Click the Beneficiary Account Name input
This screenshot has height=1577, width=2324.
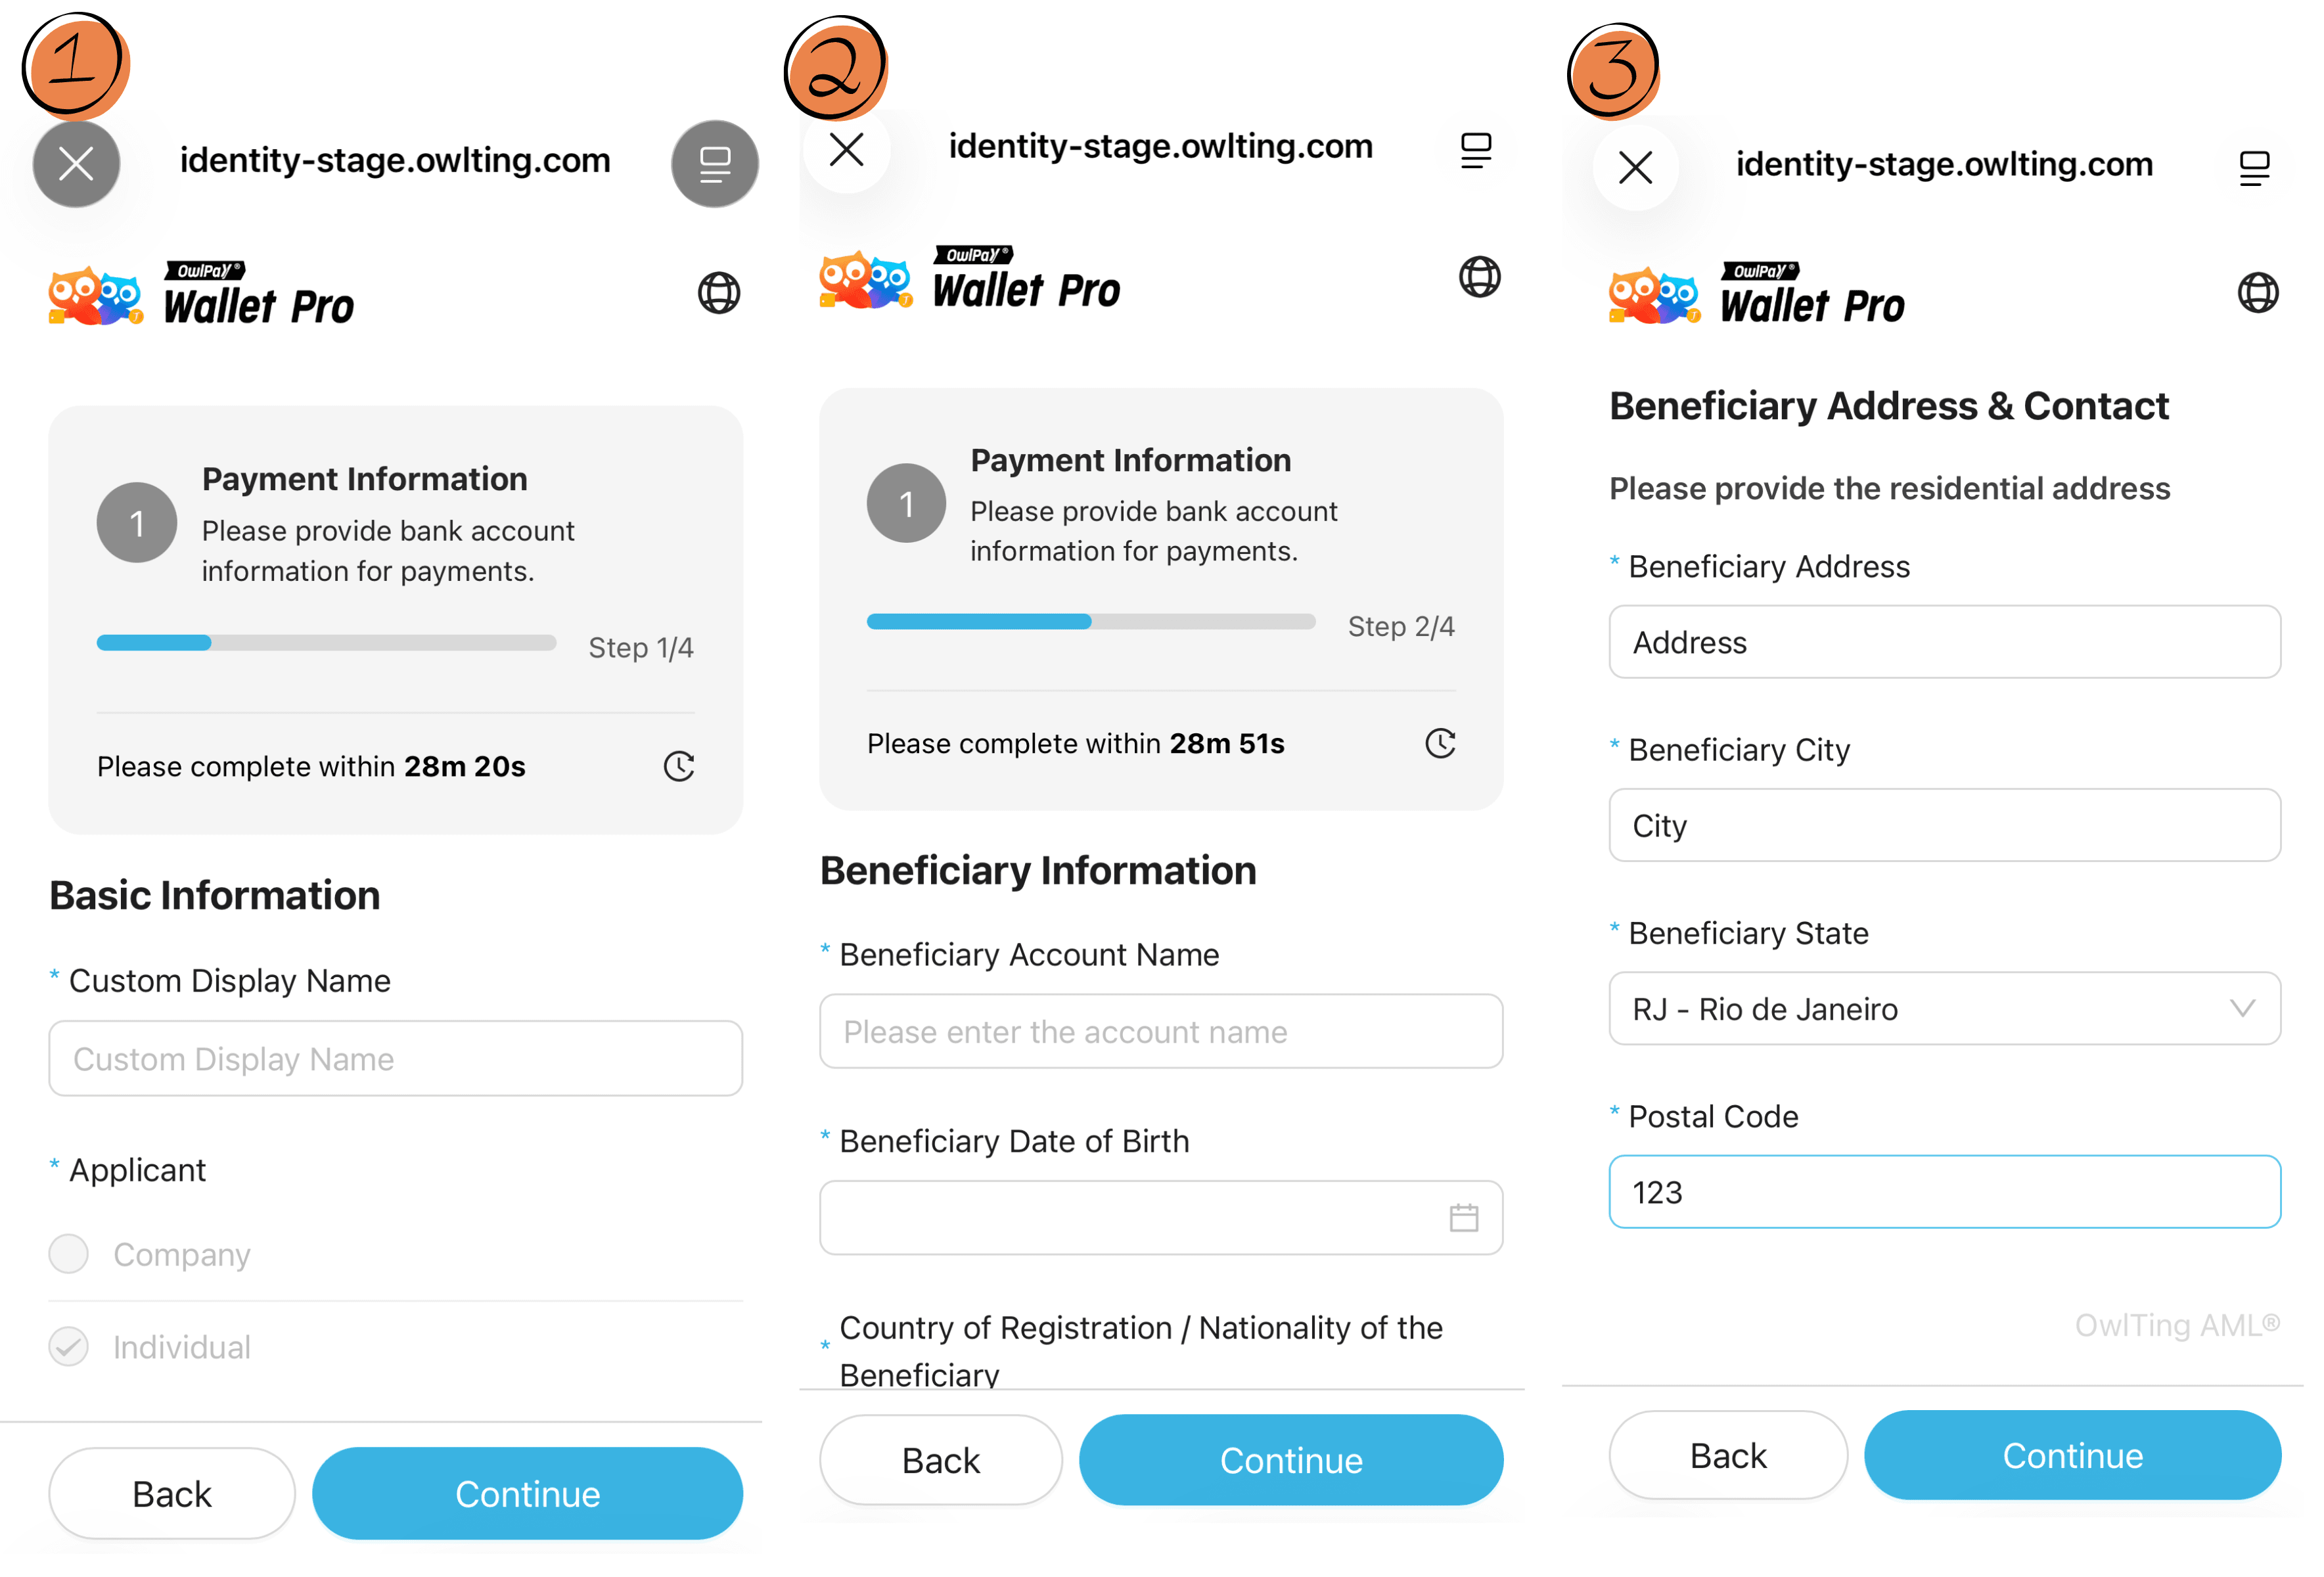[x=1160, y=1031]
